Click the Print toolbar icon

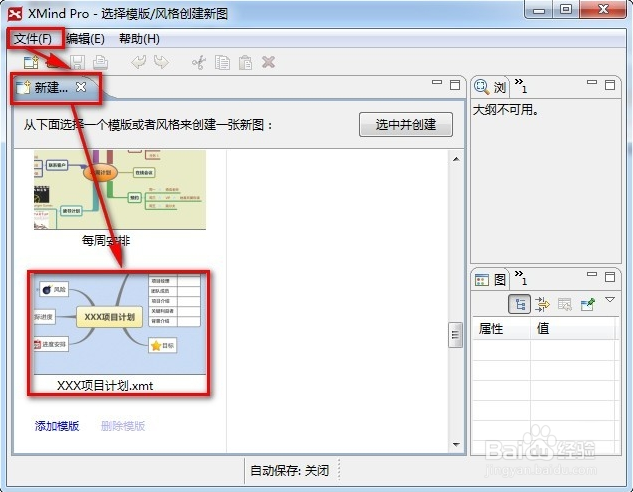(101, 62)
